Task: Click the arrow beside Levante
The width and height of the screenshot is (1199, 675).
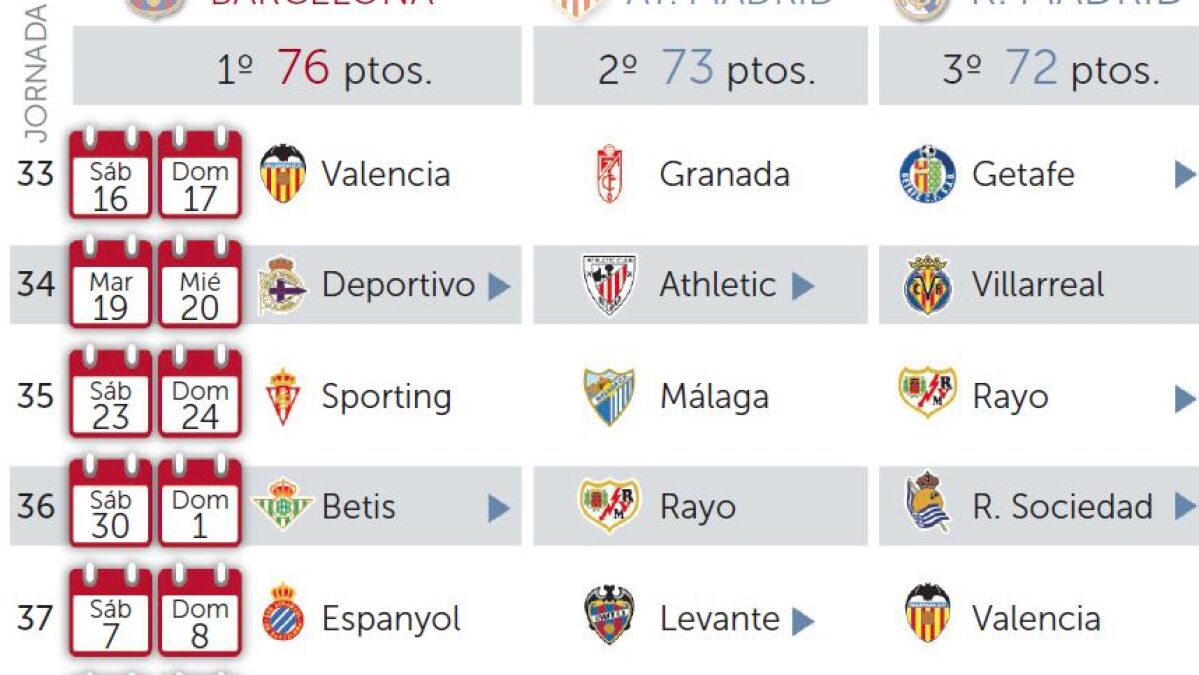Action: coord(803,621)
